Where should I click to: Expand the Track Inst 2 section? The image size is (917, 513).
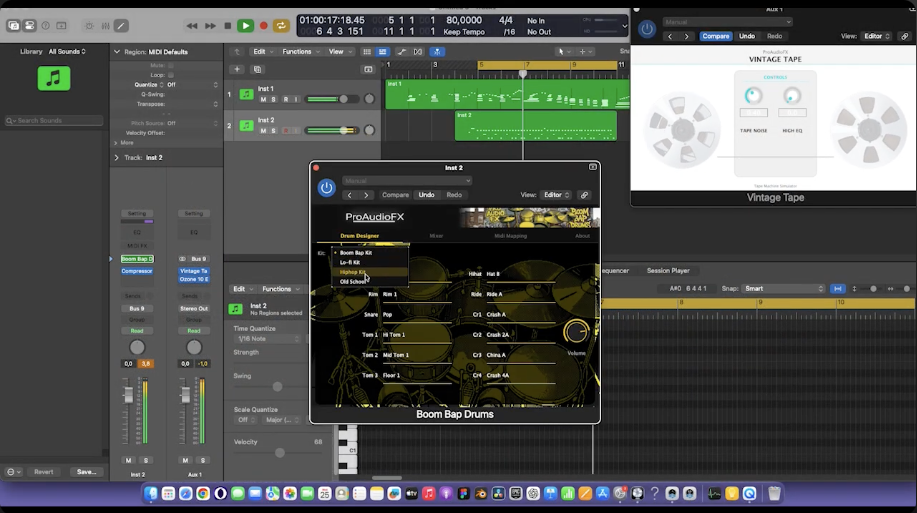pos(116,157)
